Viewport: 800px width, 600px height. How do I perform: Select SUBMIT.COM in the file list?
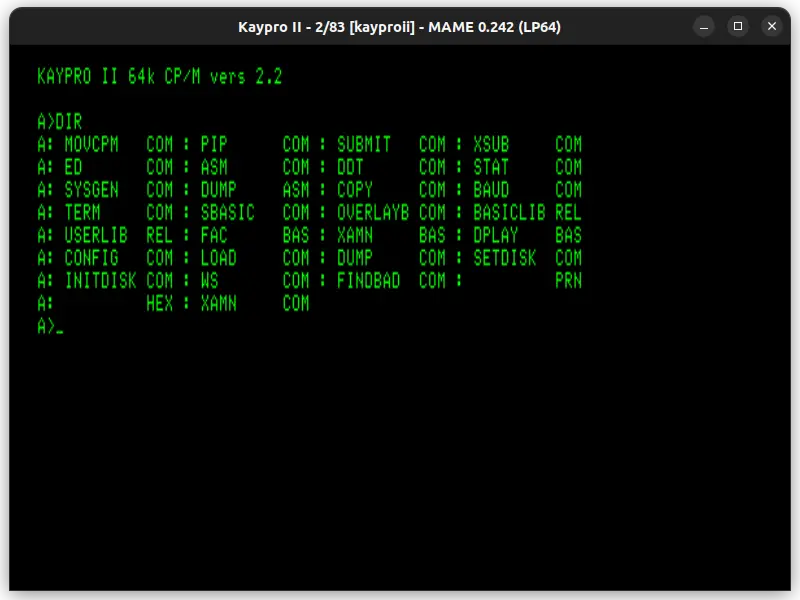[x=362, y=144]
